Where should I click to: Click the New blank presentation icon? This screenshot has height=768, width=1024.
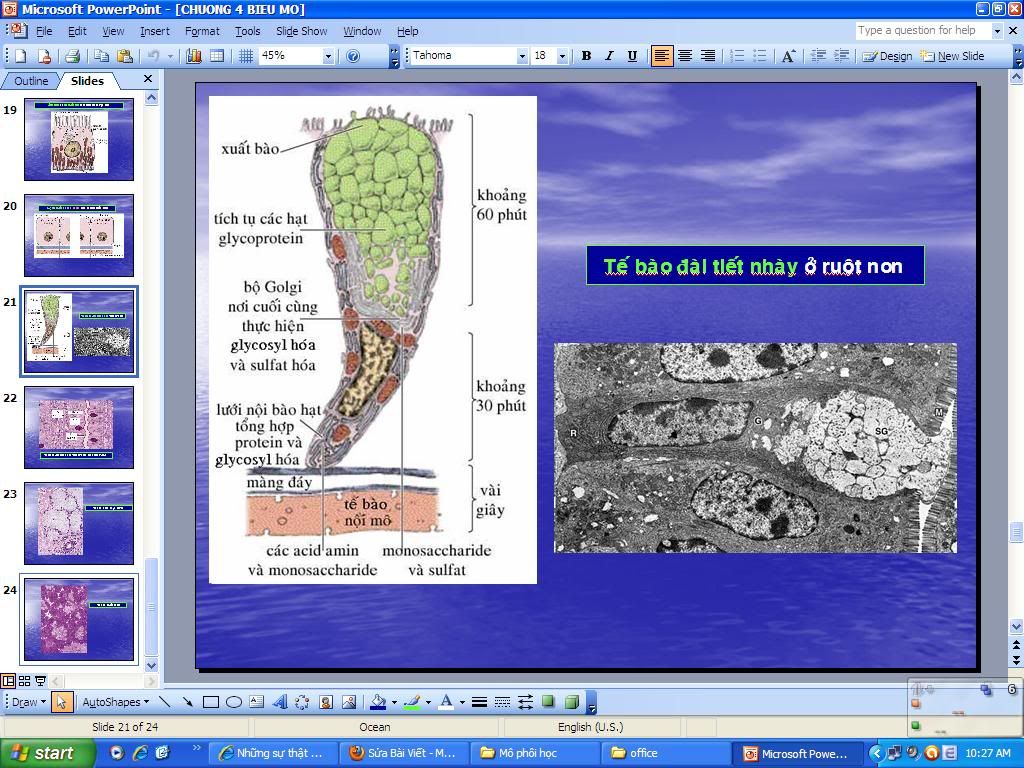[x=20, y=56]
